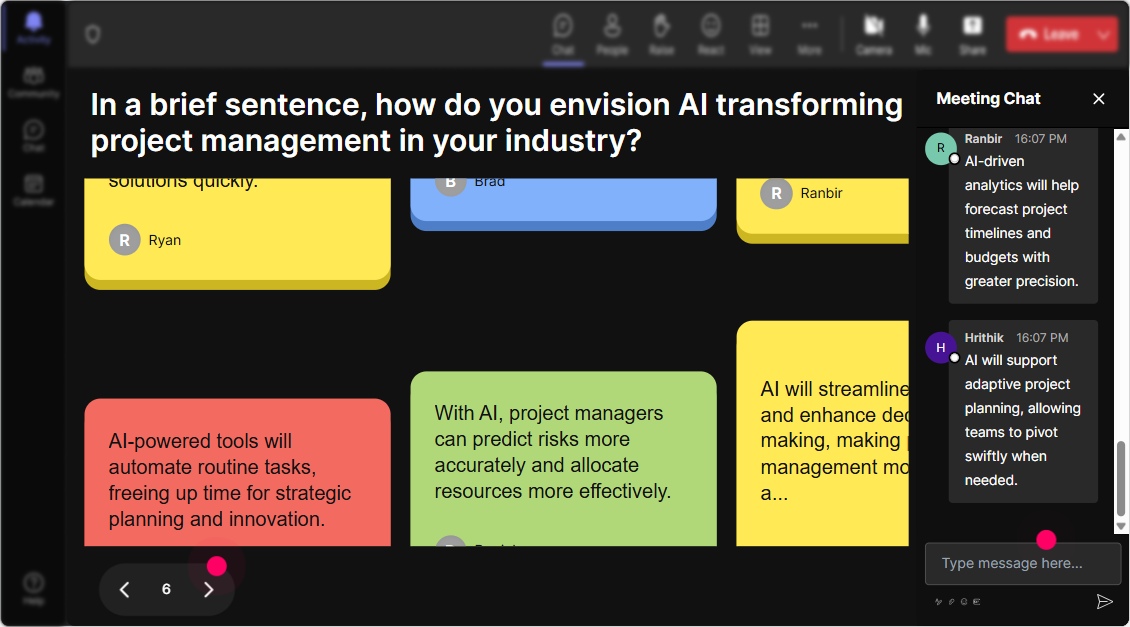Select the green project managers predict risks note
The height and width of the screenshot is (627, 1130).
[564, 459]
